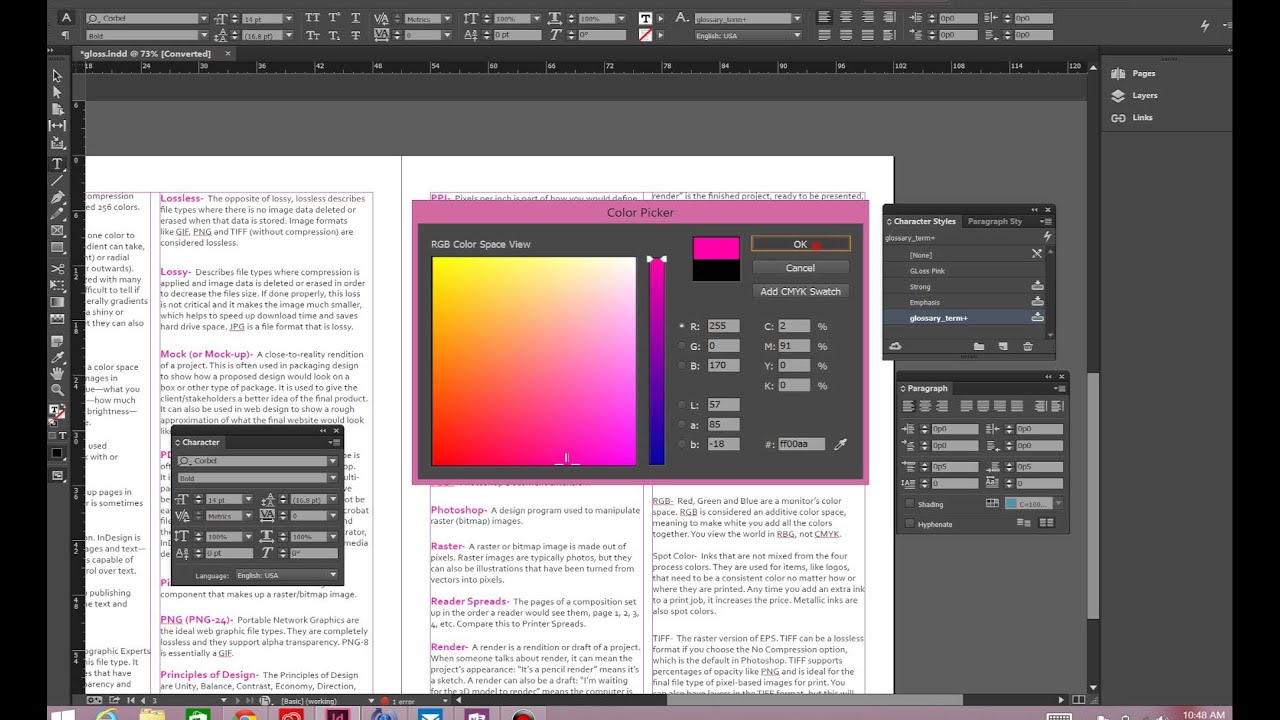Viewport: 1280px width, 720px height.
Task: Click the vertical hue slider strip
Action: pos(657,361)
